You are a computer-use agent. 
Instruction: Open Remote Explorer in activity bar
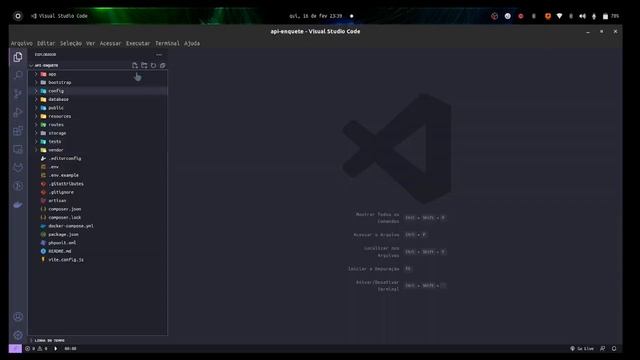point(18,149)
